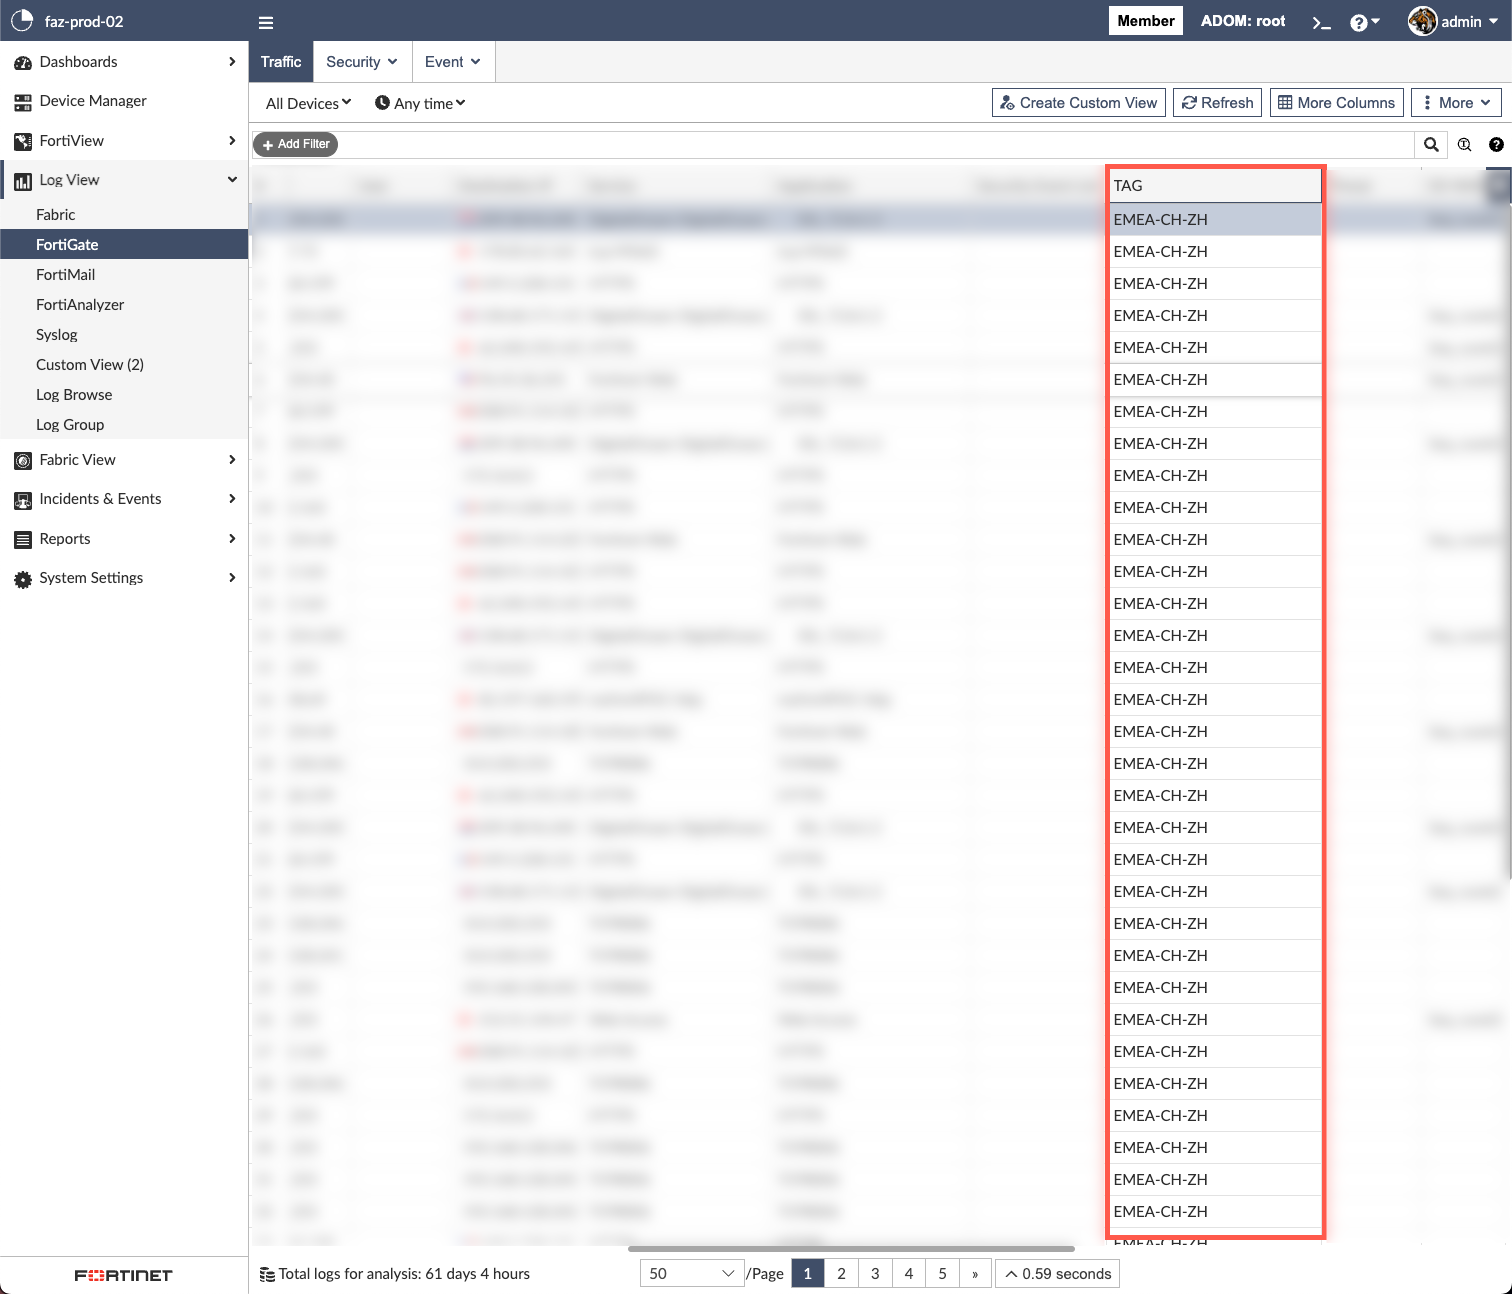
Task: Click the Create Custom View button
Action: pyautogui.click(x=1078, y=103)
